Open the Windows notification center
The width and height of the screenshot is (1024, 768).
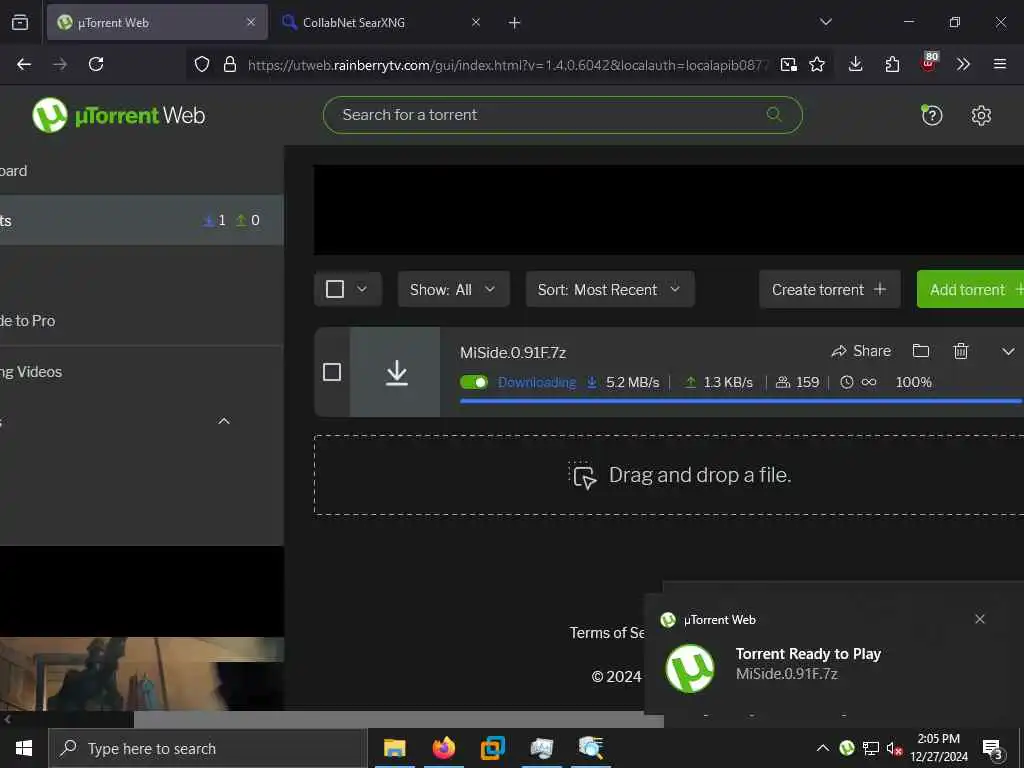click(x=993, y=750)
